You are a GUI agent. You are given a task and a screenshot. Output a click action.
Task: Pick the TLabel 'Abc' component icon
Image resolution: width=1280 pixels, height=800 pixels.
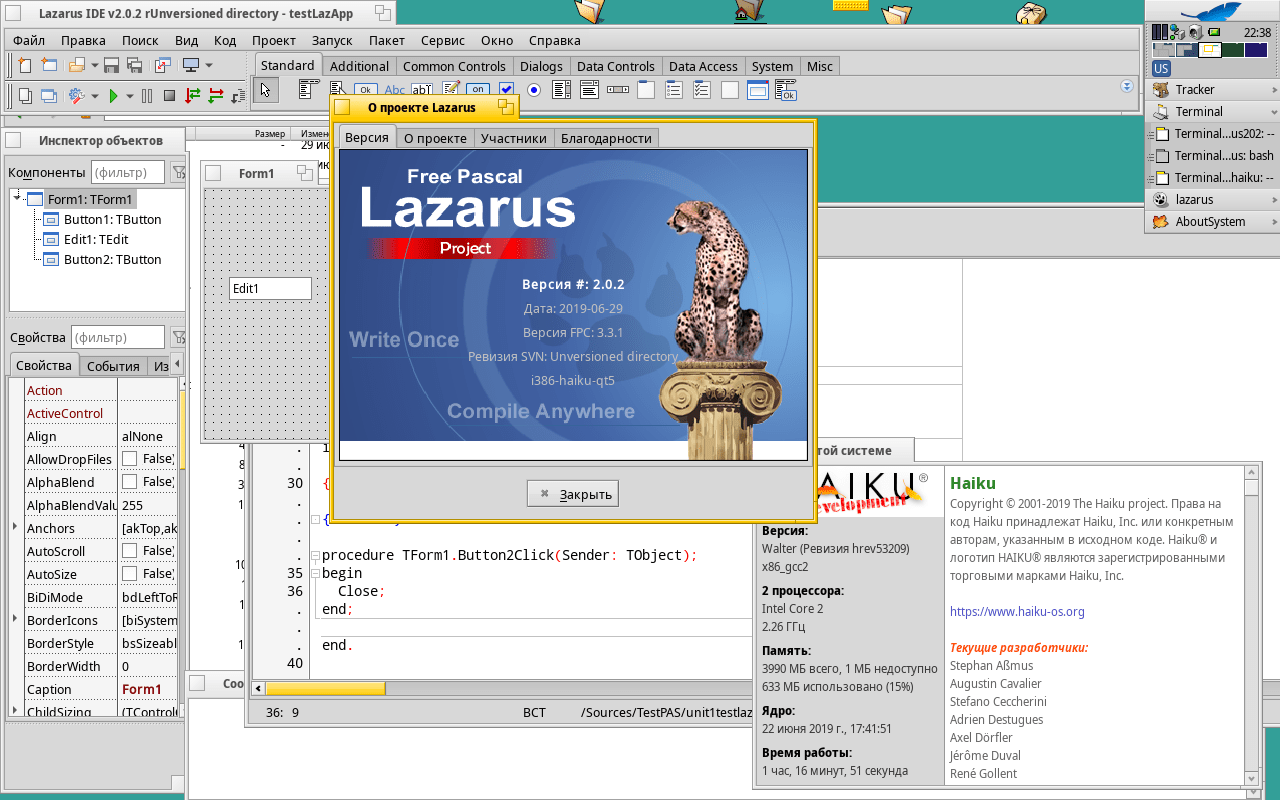[x=394, y=90]
